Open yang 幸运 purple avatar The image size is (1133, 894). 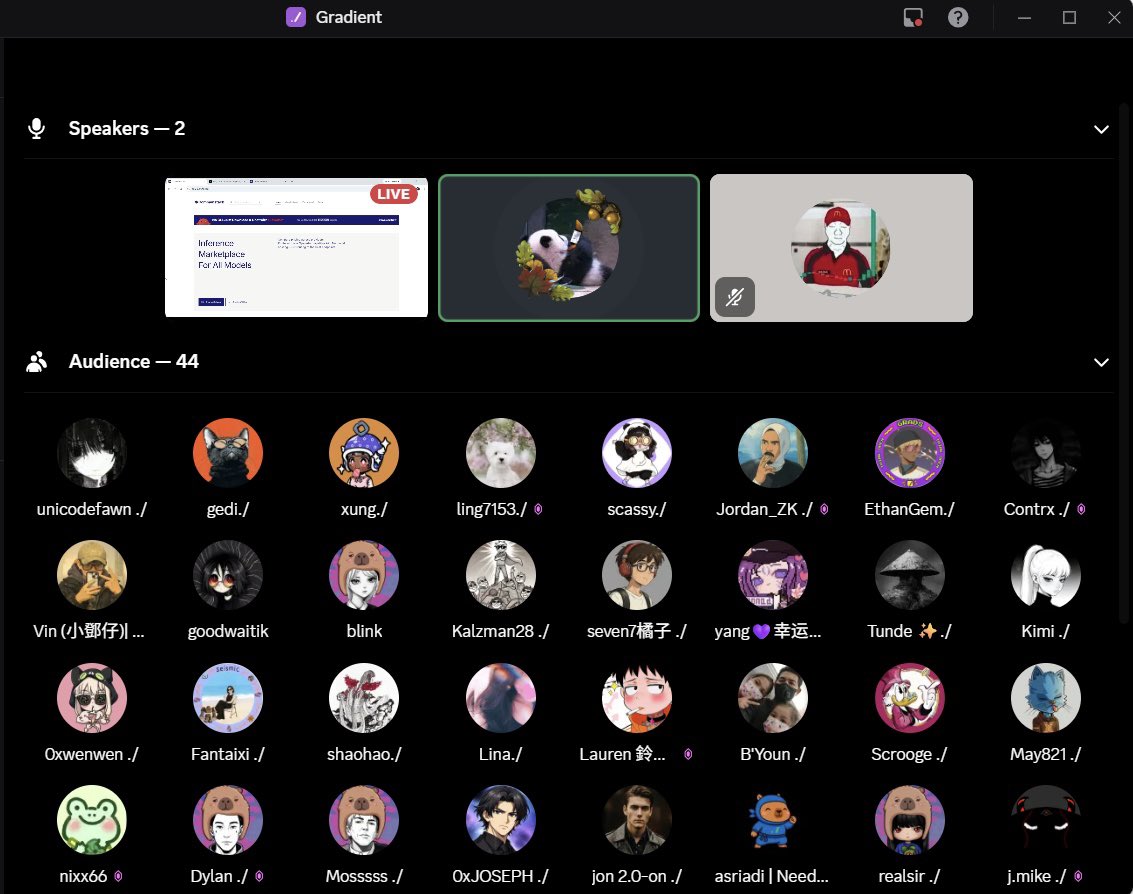[772, 575]
